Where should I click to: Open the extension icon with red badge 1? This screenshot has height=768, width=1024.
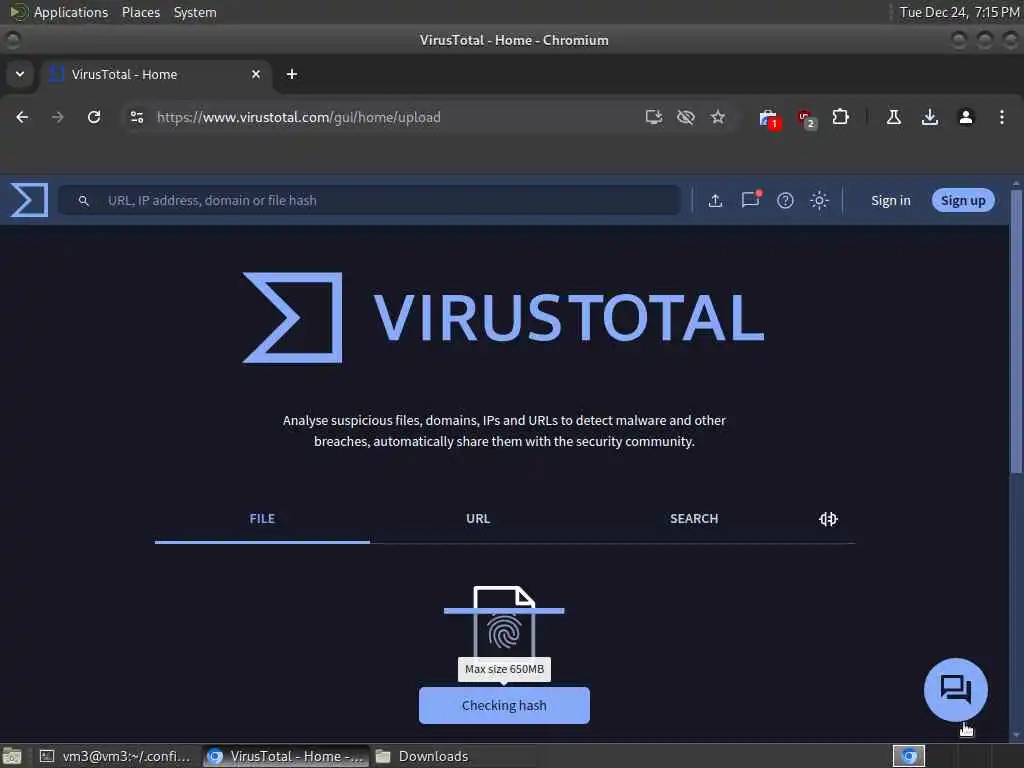click(x=770, y=119)
